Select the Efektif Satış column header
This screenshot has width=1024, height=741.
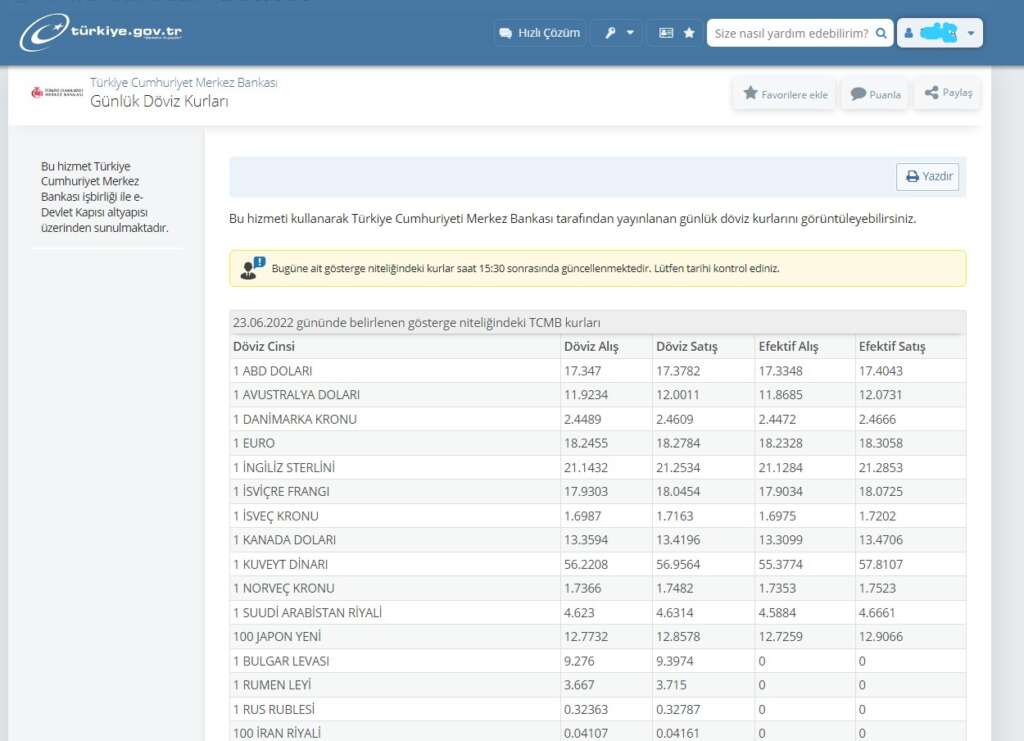891,347
